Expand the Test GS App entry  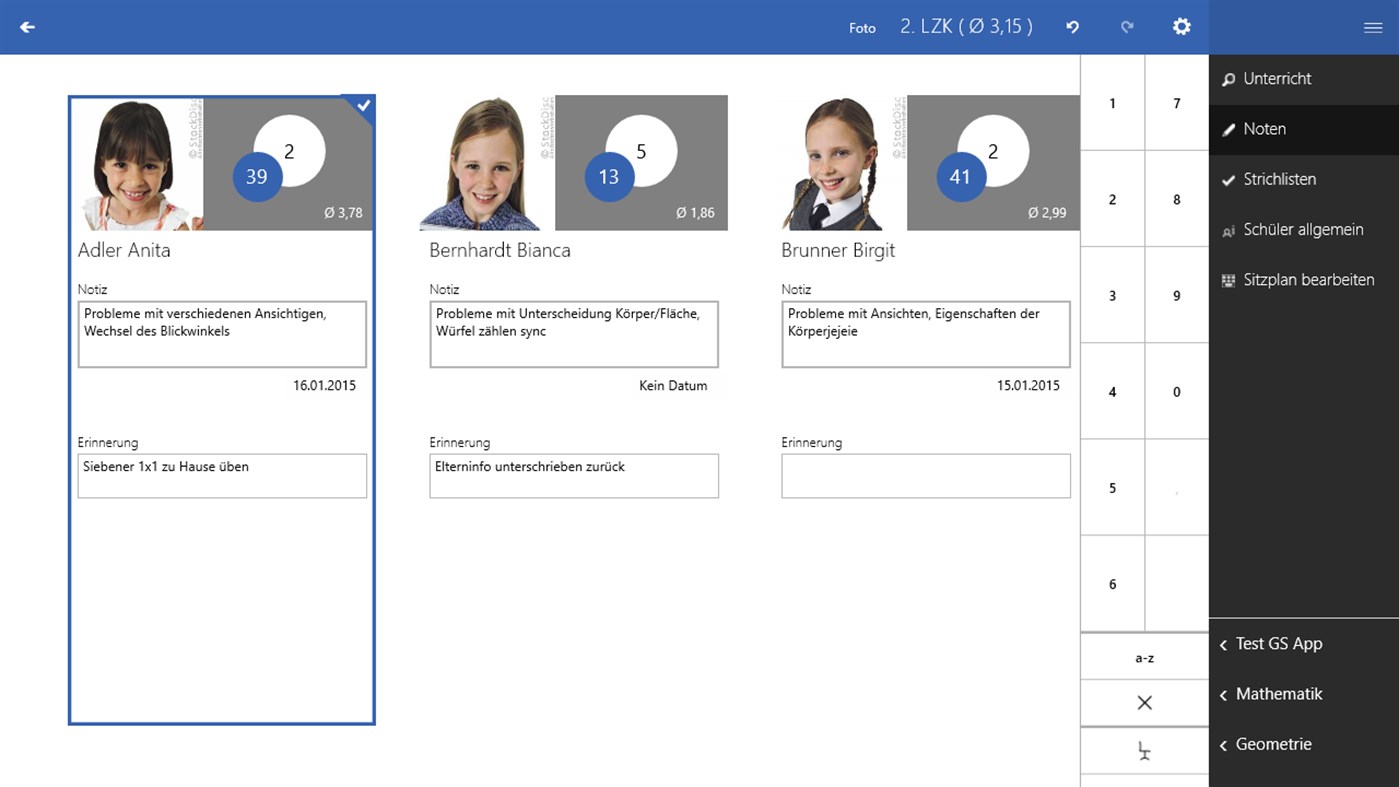[1278, 644]
